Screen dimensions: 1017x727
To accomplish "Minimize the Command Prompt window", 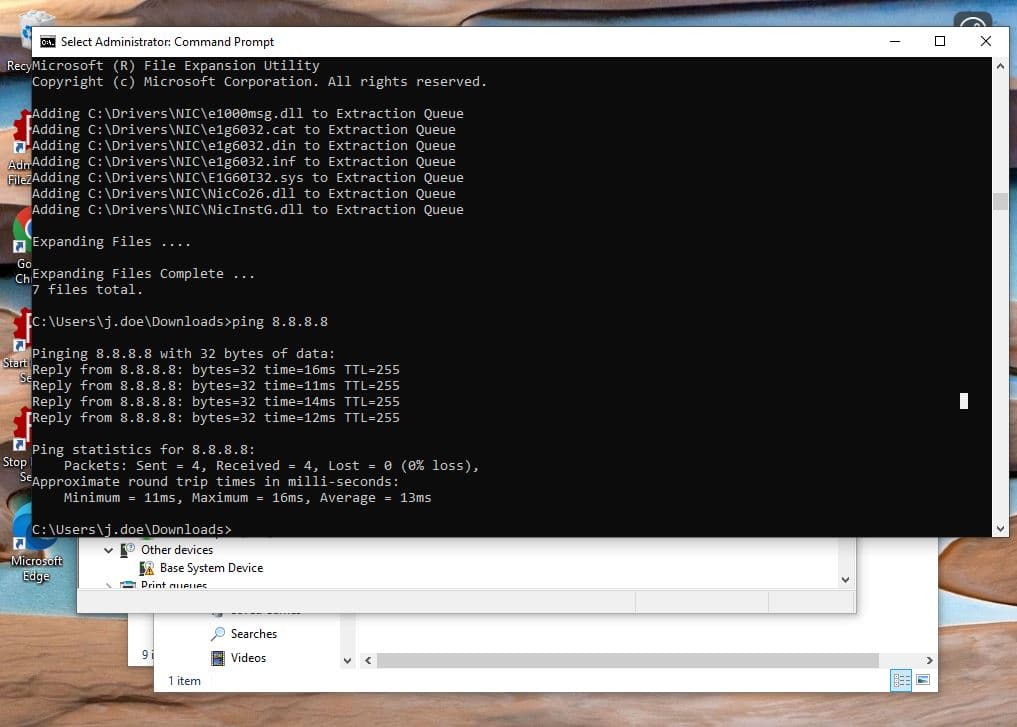I will click(893, 41).
